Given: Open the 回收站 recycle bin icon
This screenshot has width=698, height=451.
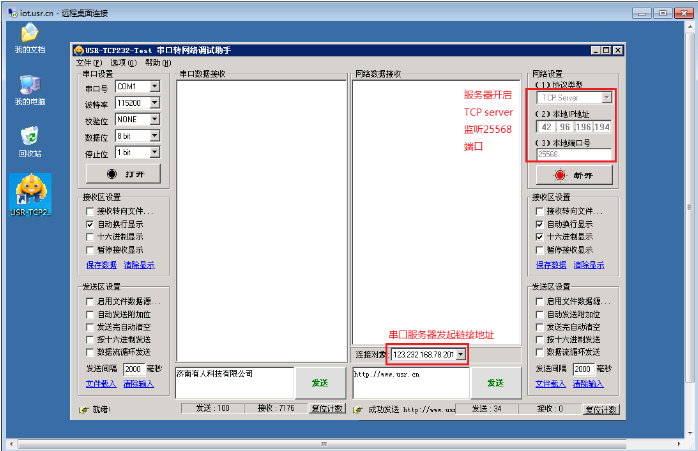Looking at the screenshot, I should pyautogui.click(x=29, y=137).
